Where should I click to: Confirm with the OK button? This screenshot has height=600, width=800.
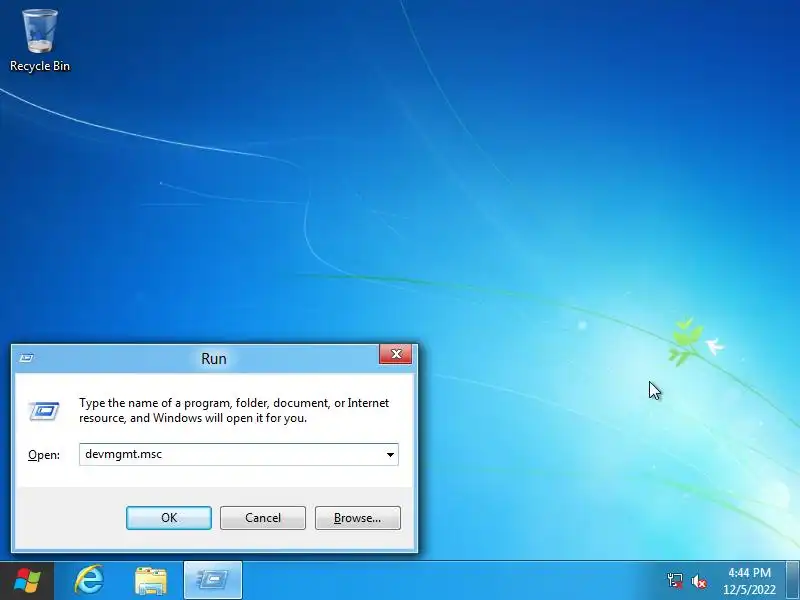click(x=169, y=518)
